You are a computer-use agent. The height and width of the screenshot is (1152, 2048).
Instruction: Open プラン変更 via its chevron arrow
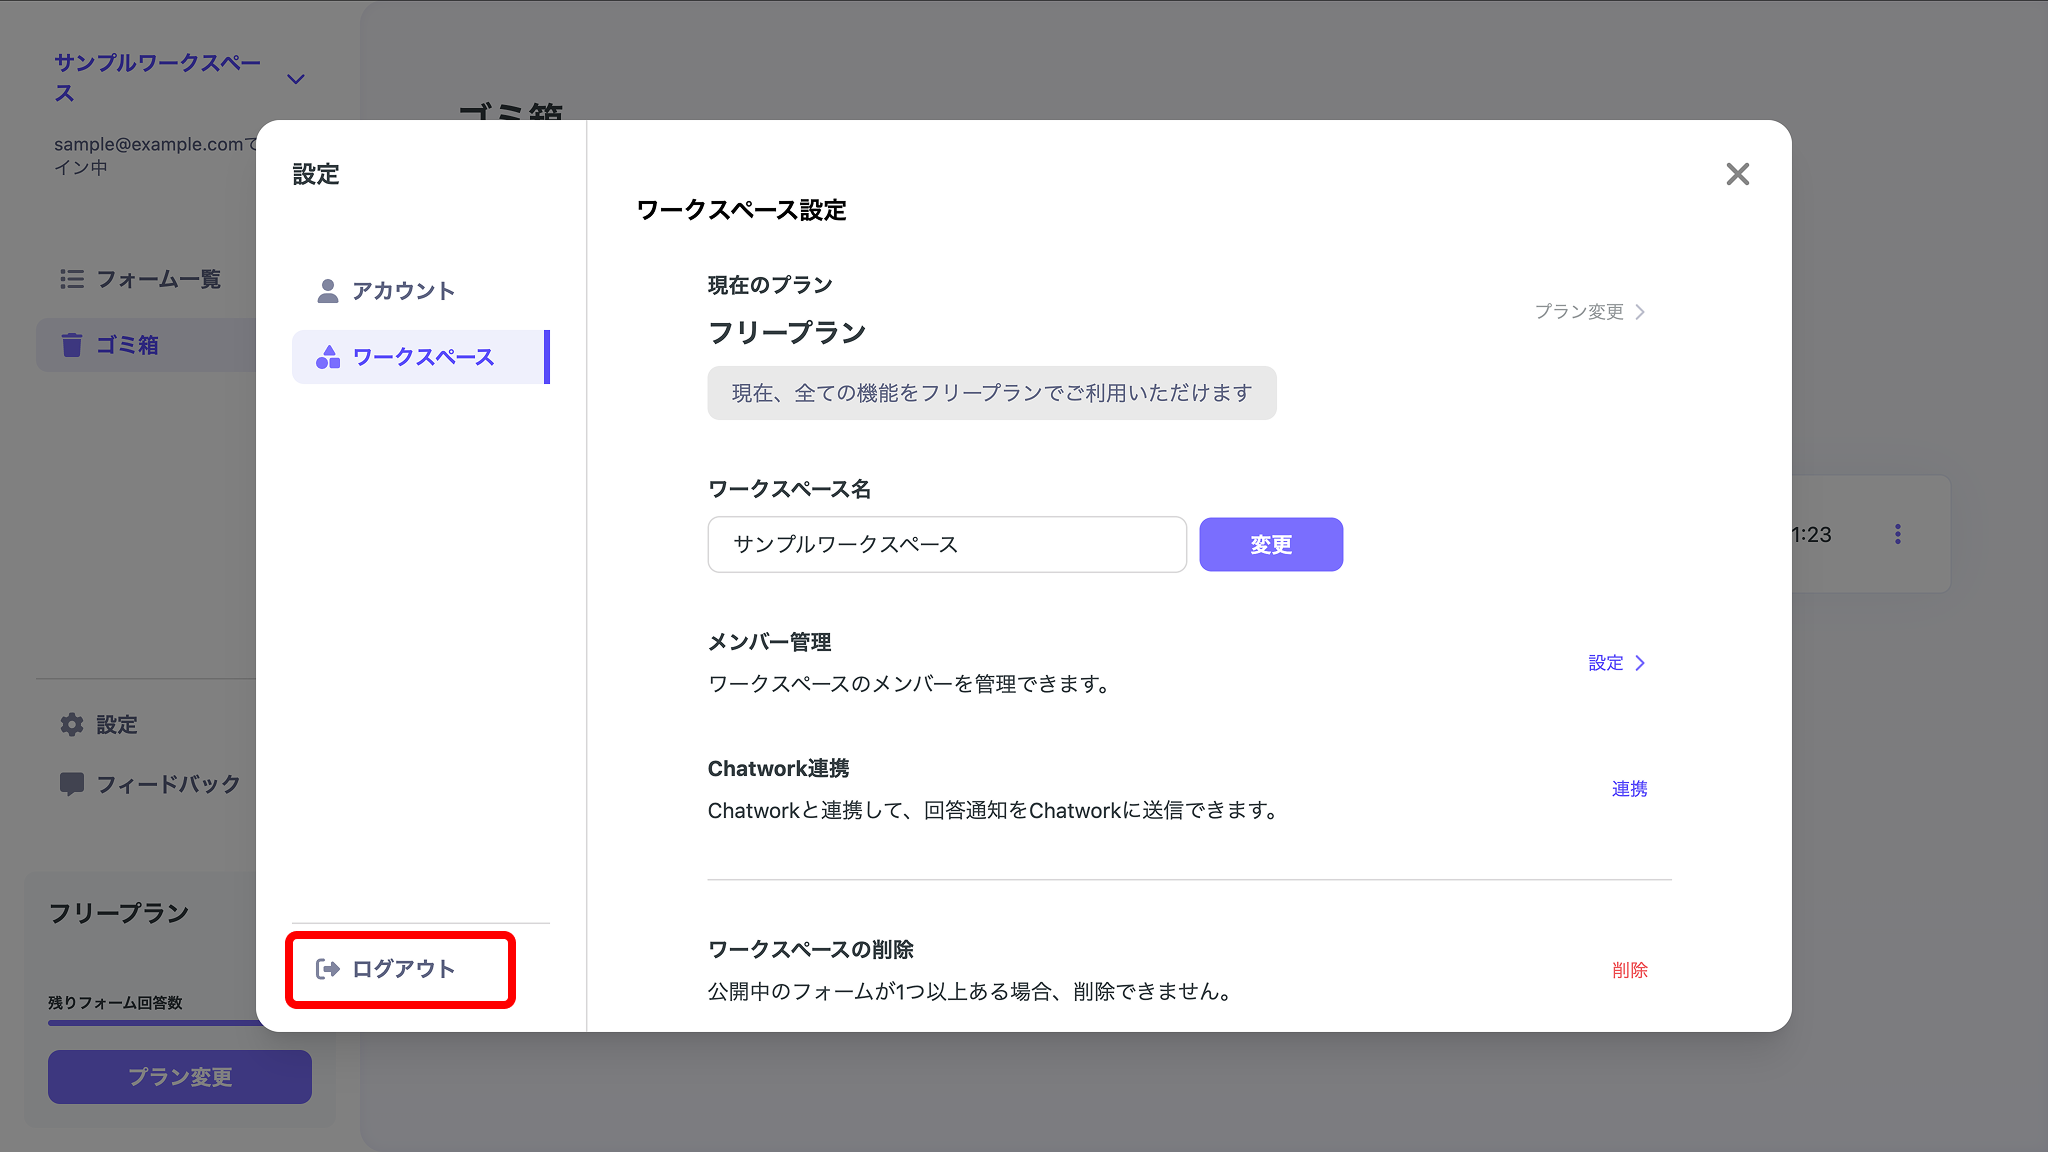[1640, 311]
